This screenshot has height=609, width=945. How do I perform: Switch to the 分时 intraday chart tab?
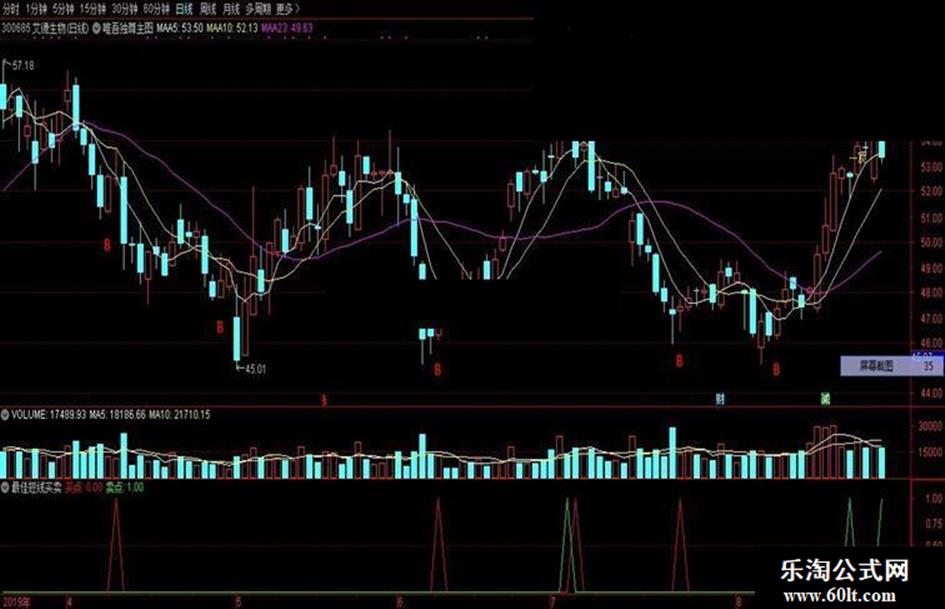coord(11,9)
